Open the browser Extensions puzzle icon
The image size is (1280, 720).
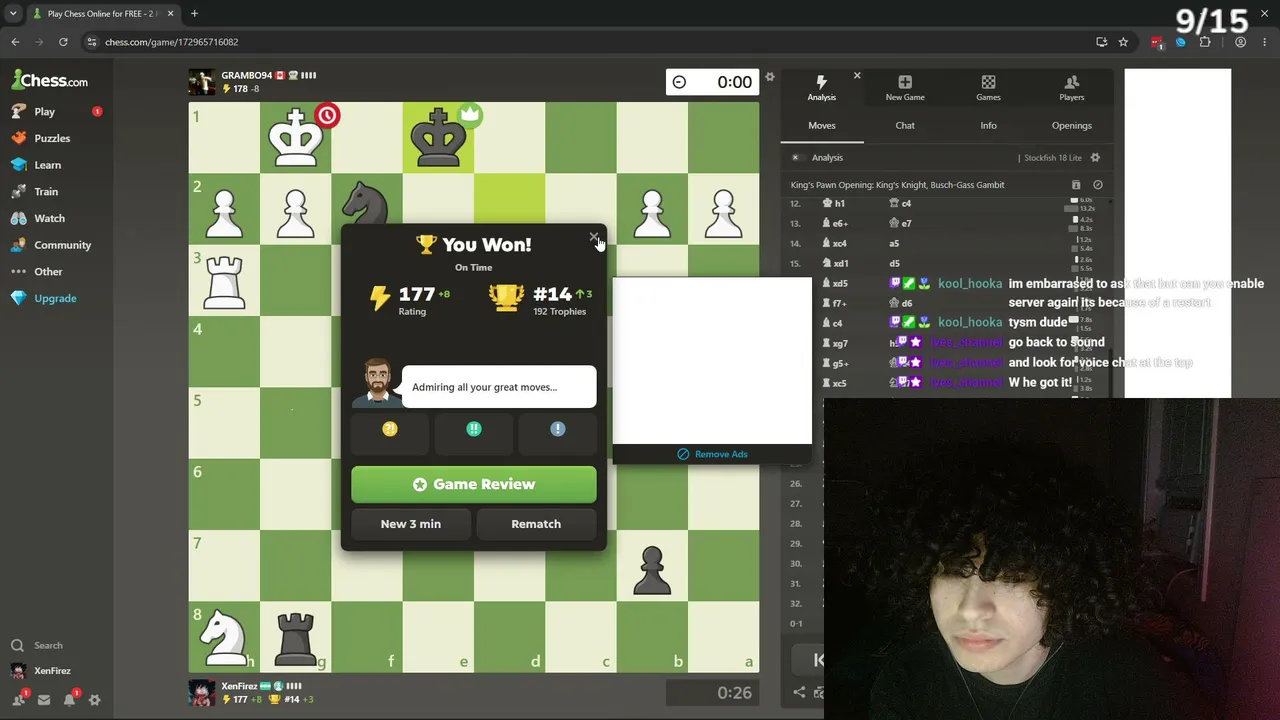coord(1205,42)
